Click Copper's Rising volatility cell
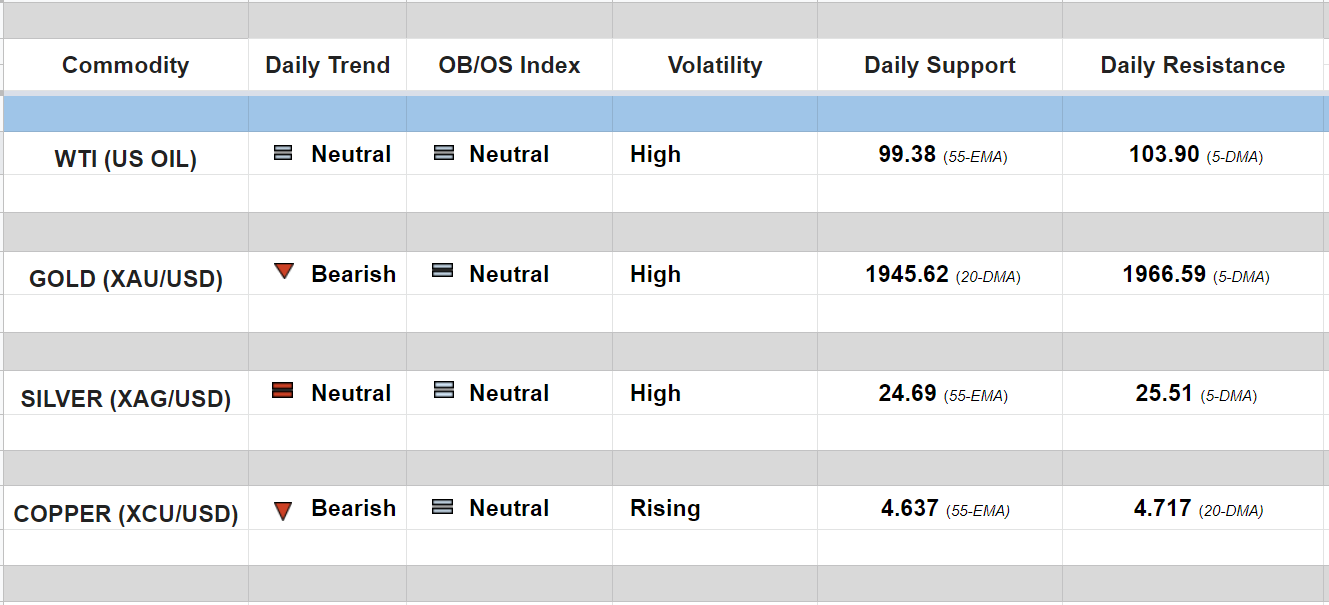Viewport: 1329px width, 605px height. tap(665, 508)
